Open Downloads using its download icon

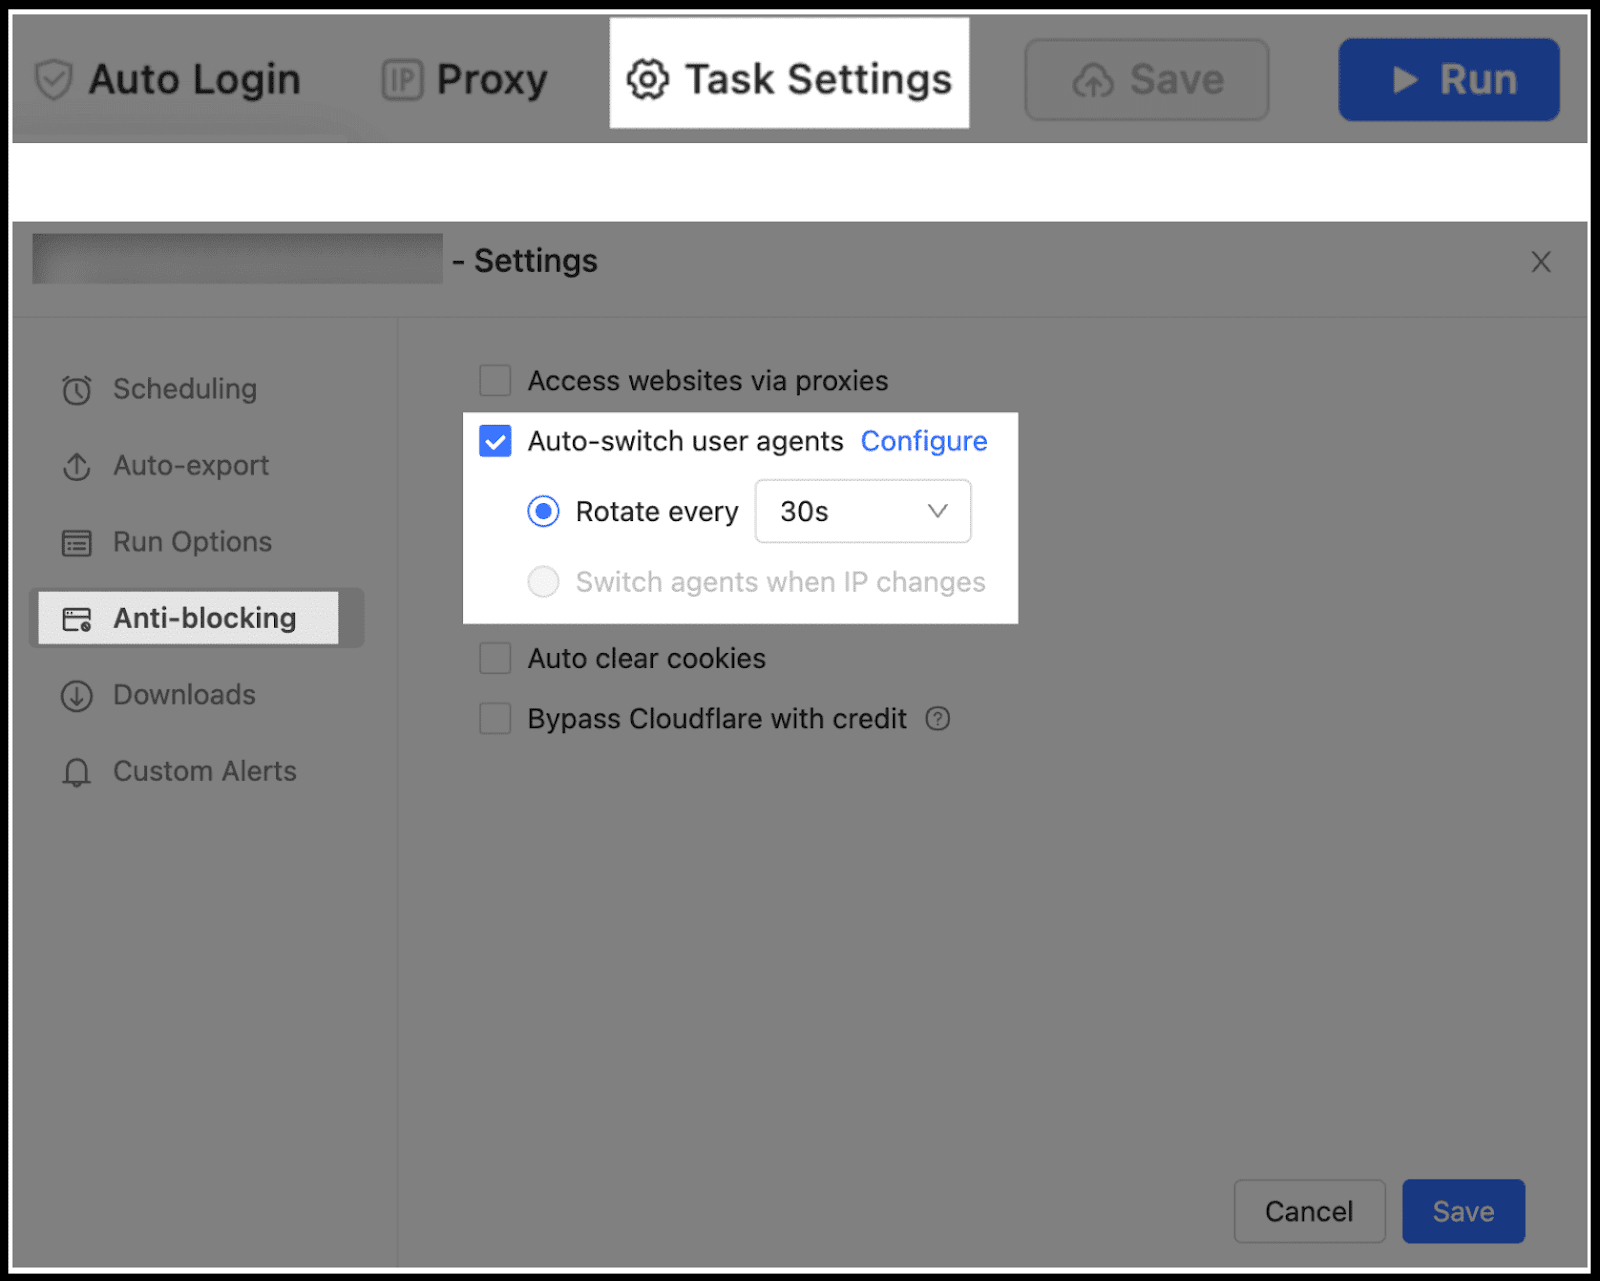click(x=76, y=695)
